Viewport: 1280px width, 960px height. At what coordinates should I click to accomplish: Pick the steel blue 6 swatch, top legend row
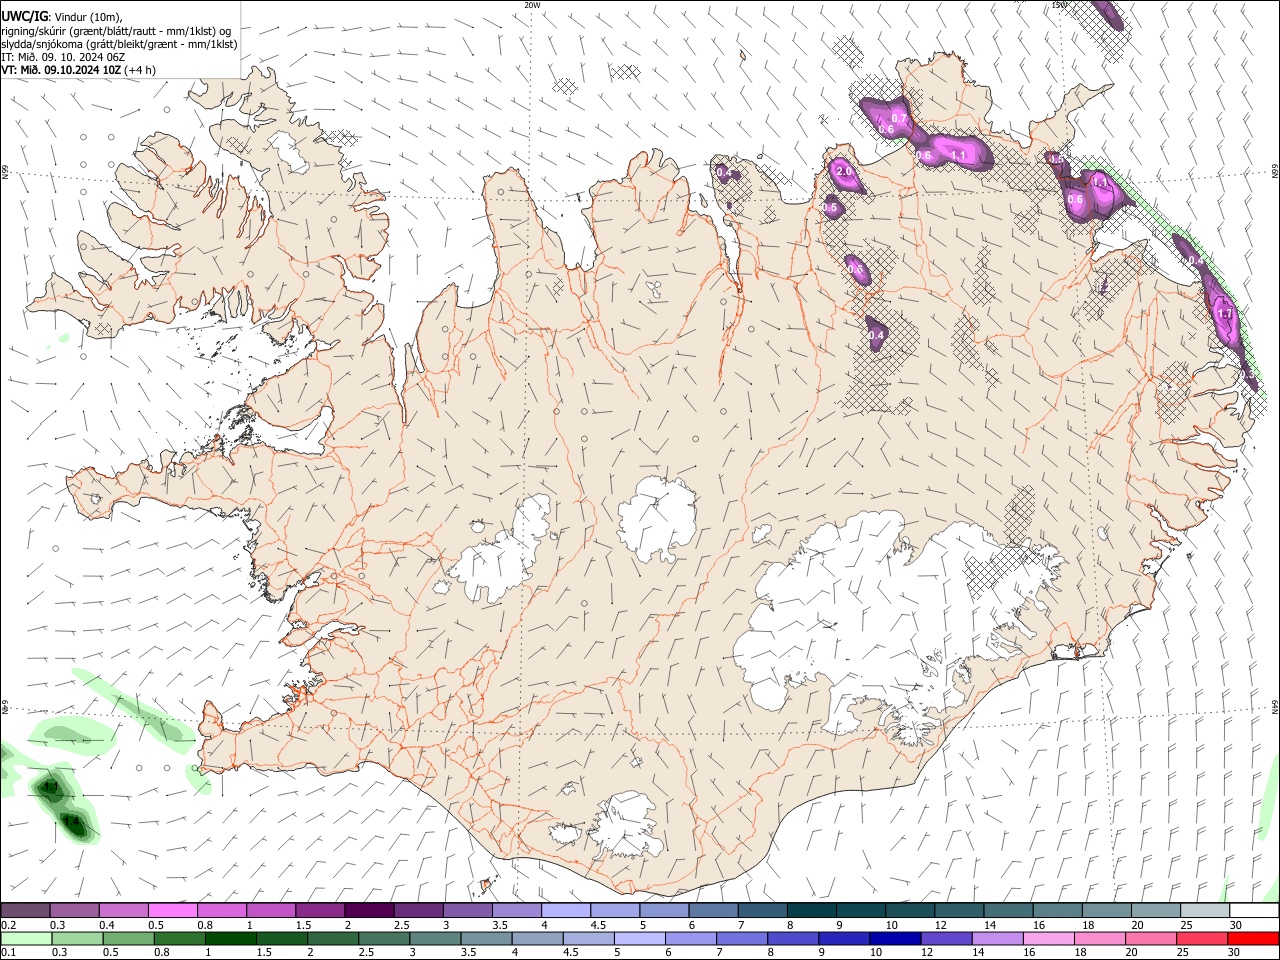pos(712,911)
